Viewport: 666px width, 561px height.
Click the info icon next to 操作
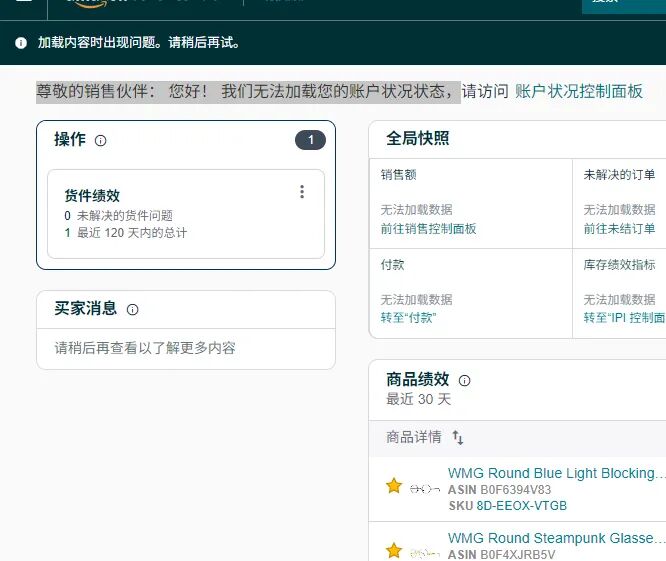(100, 141)
